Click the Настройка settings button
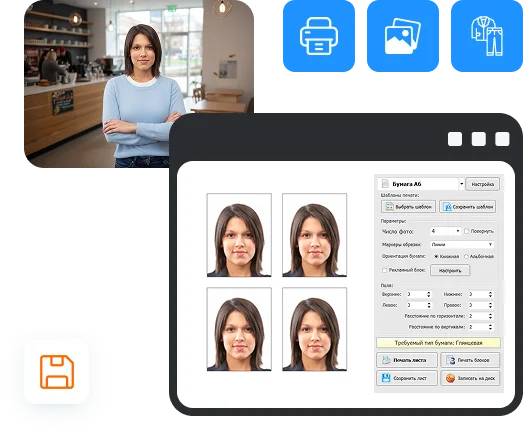Viewport: 523px width, 434px height. [482, 184]
